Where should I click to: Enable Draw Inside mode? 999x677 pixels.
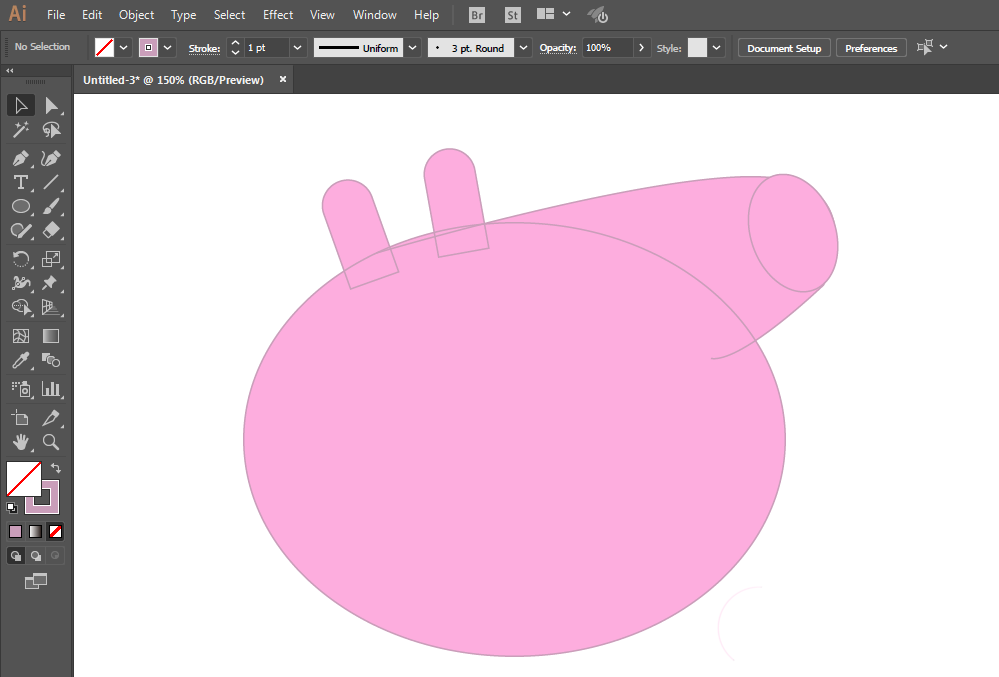tap(55, 556)
